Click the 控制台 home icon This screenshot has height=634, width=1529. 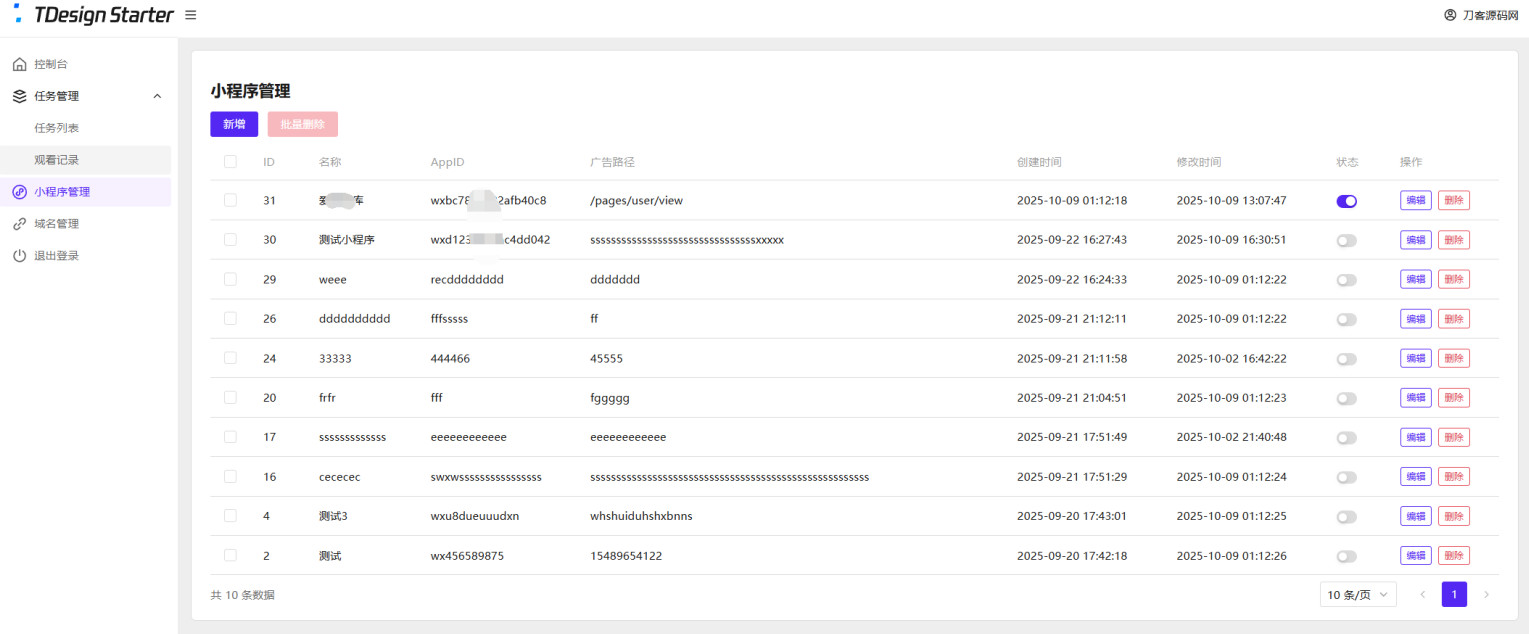pyautogui.click(x=19, y=64)
